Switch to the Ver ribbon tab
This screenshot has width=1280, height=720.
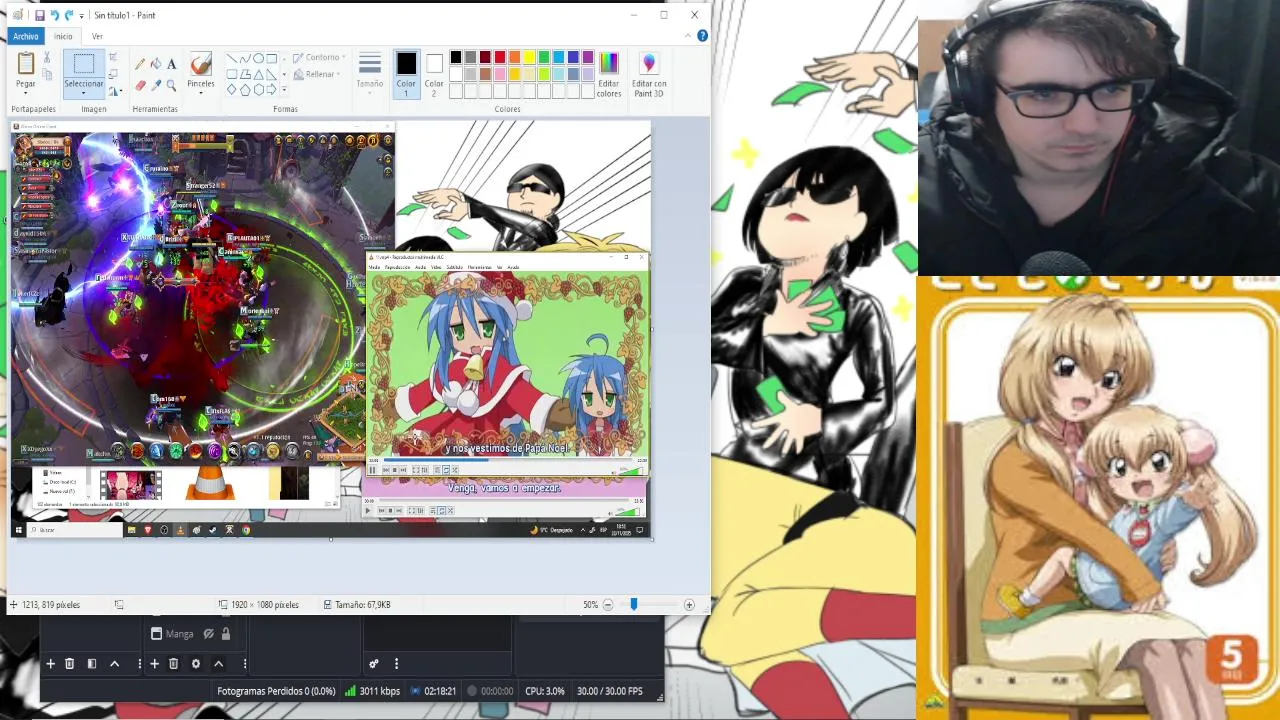point(97,36)
